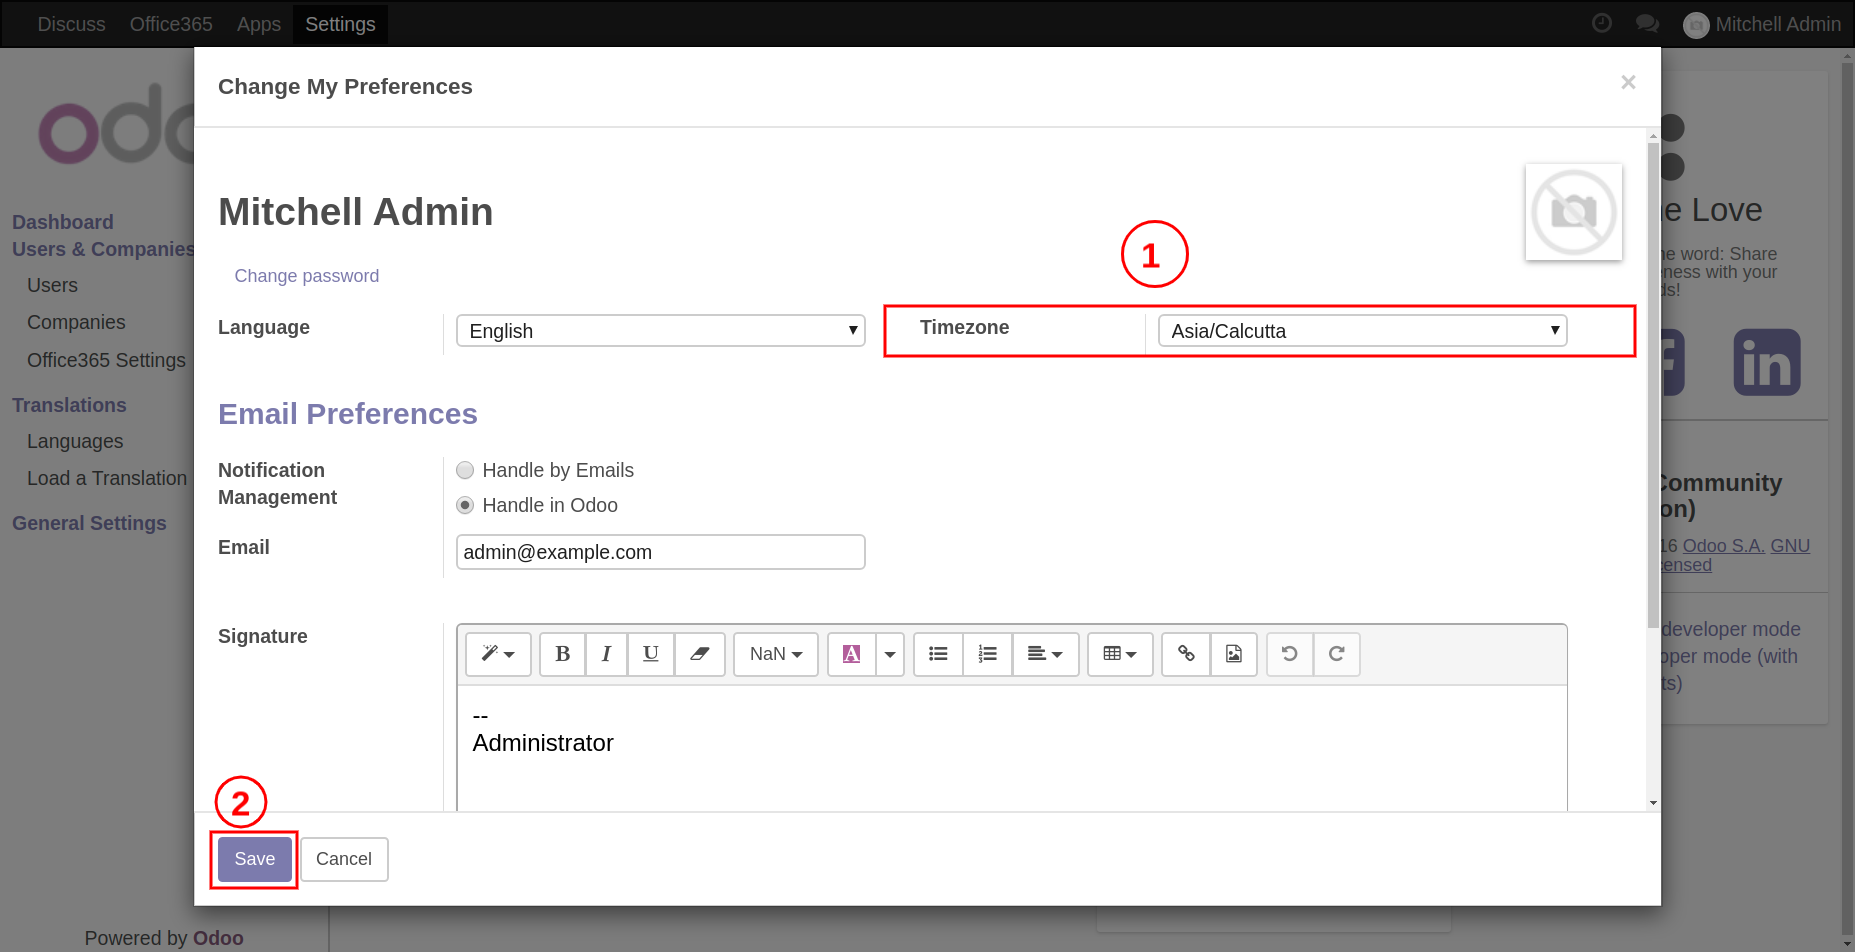The width and height of the screenshot is (1855, 952).
Task: Click the Translations sidebar heading
Action: pos(69,405)
